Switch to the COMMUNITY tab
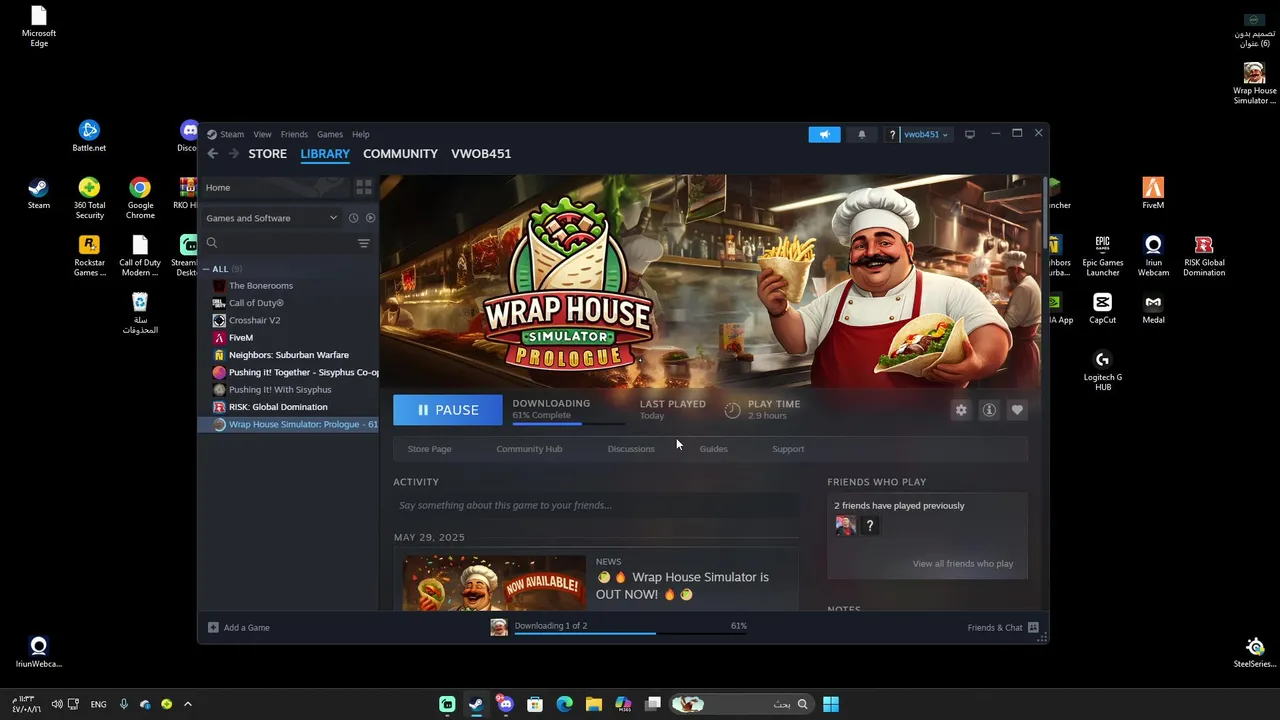Screen dimensions: 1280x720 tap(400, 153)
